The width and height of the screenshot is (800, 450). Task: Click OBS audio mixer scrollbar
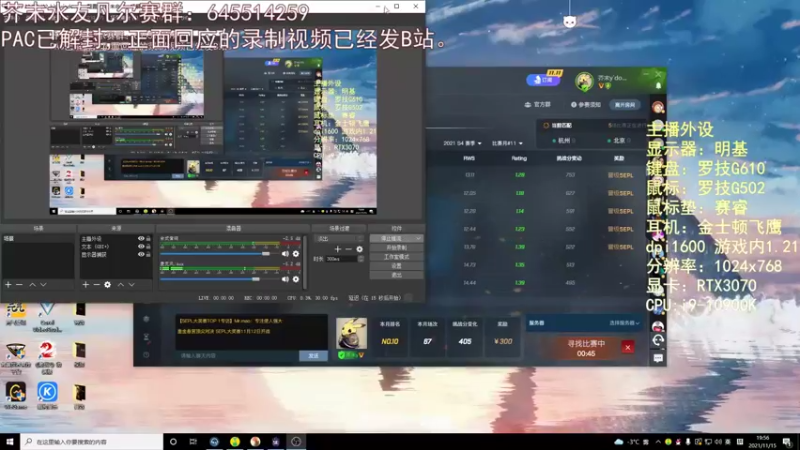(305, 260)
